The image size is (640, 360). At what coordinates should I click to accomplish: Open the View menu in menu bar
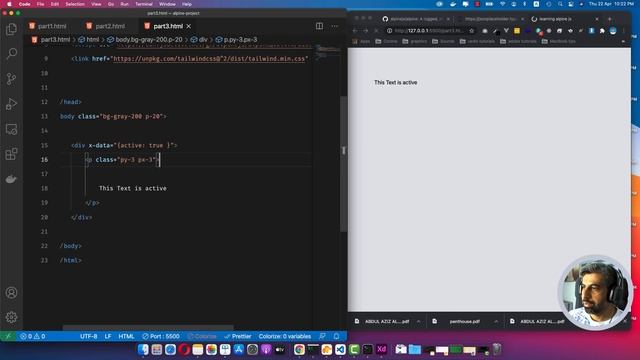pos(96,4)
